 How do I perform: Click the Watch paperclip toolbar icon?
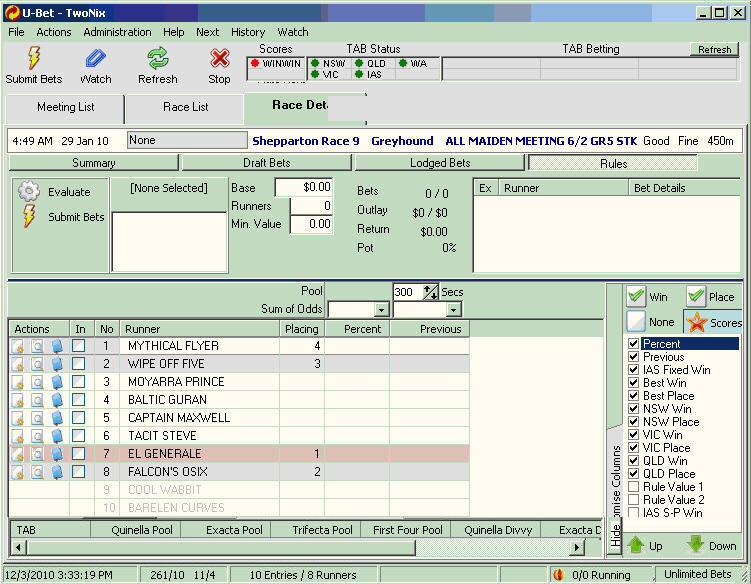[x=95, y=58]
